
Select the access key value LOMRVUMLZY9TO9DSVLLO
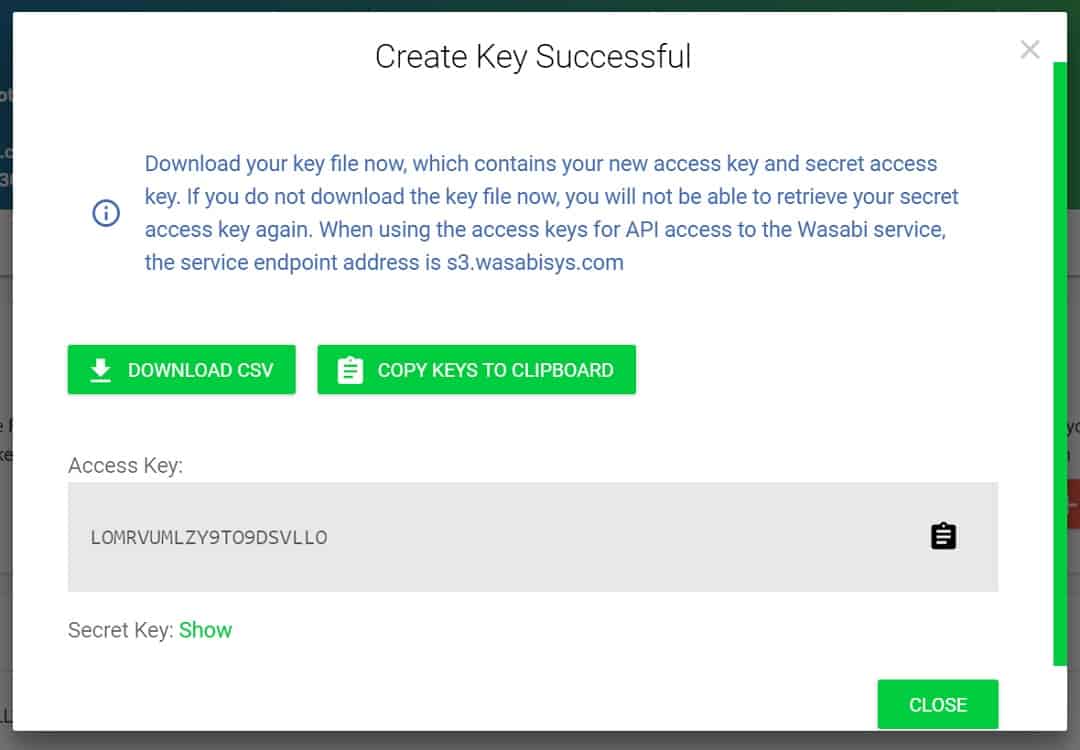tap(209, 537)
